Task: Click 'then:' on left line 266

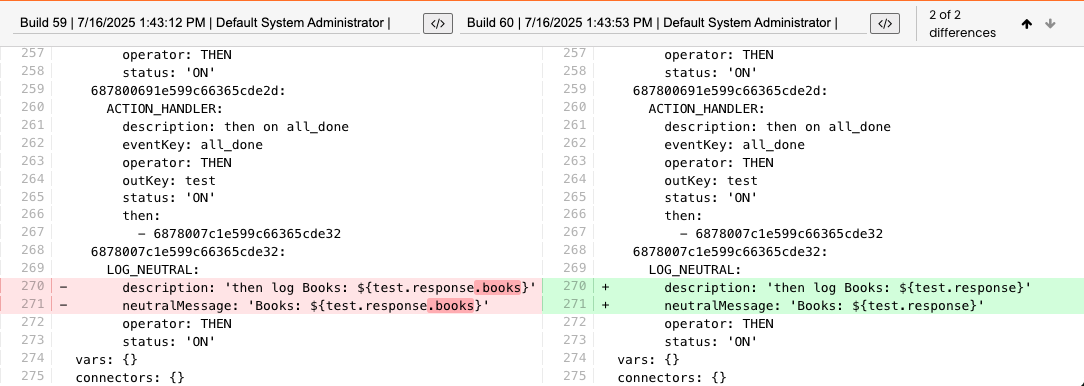Action: click(141, 216)
